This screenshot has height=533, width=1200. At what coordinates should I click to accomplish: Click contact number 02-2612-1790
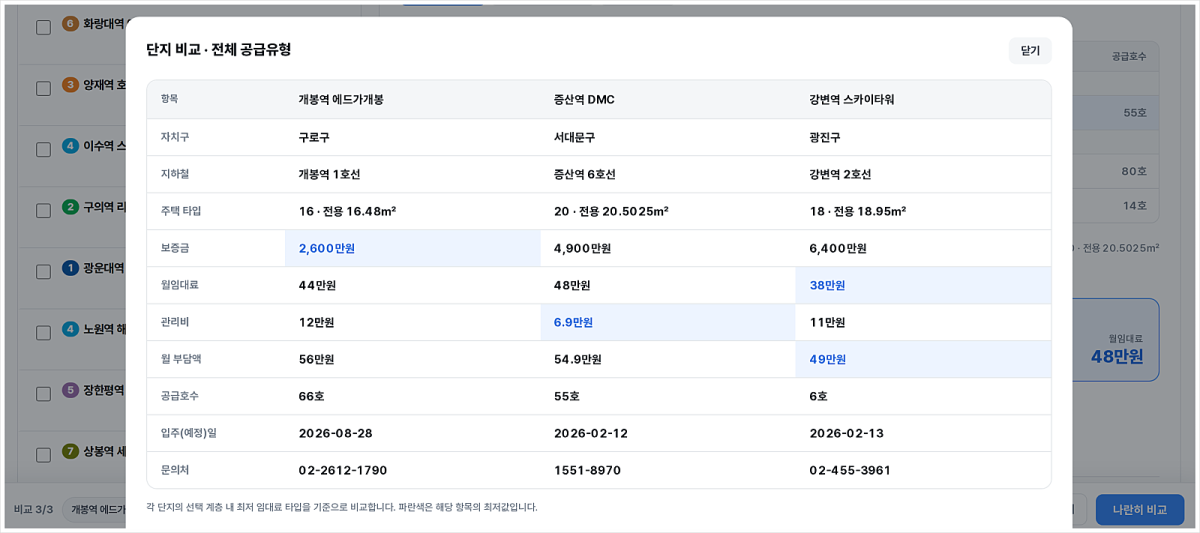[342, 470]
